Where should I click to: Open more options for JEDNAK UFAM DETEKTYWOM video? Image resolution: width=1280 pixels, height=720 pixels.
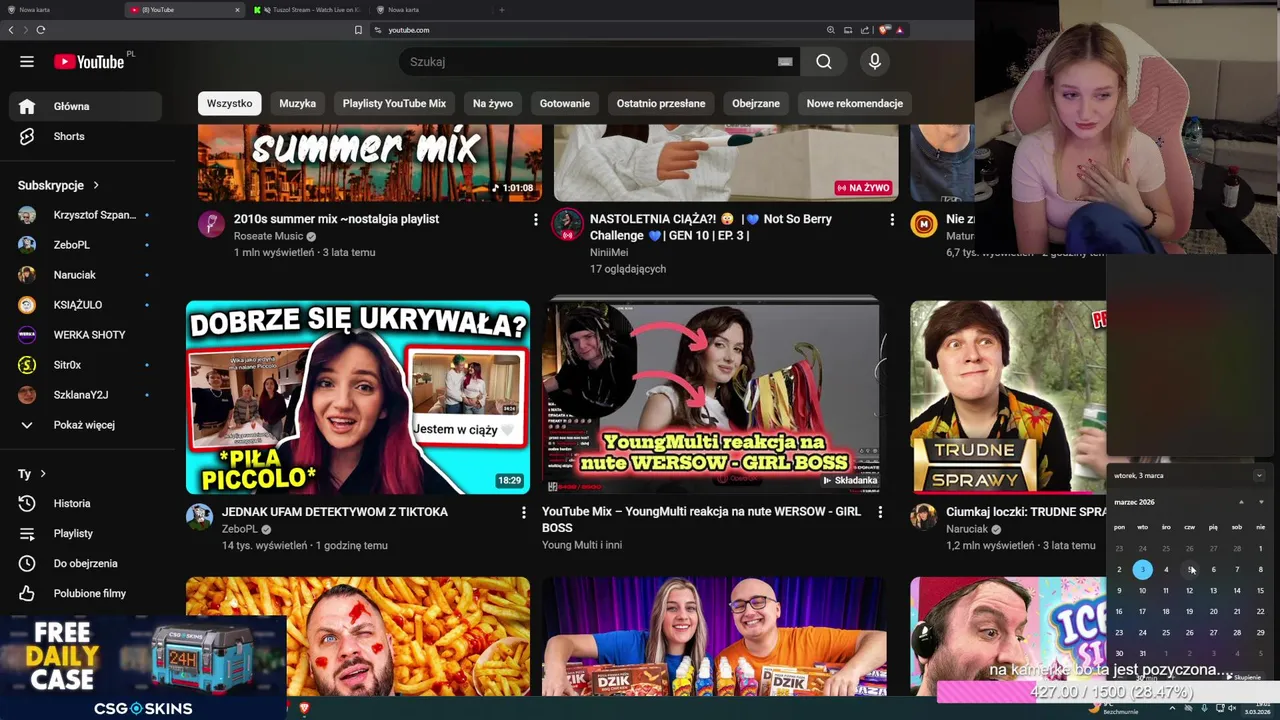pyautogui.click(x=523, y=513)
